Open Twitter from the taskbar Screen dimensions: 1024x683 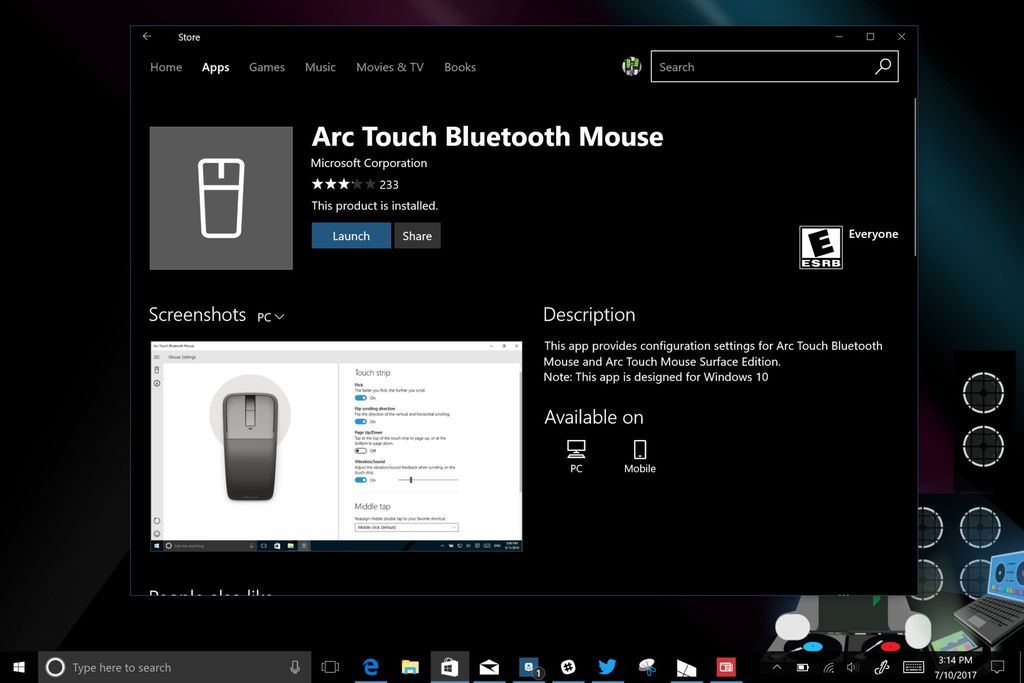(607, 667)
